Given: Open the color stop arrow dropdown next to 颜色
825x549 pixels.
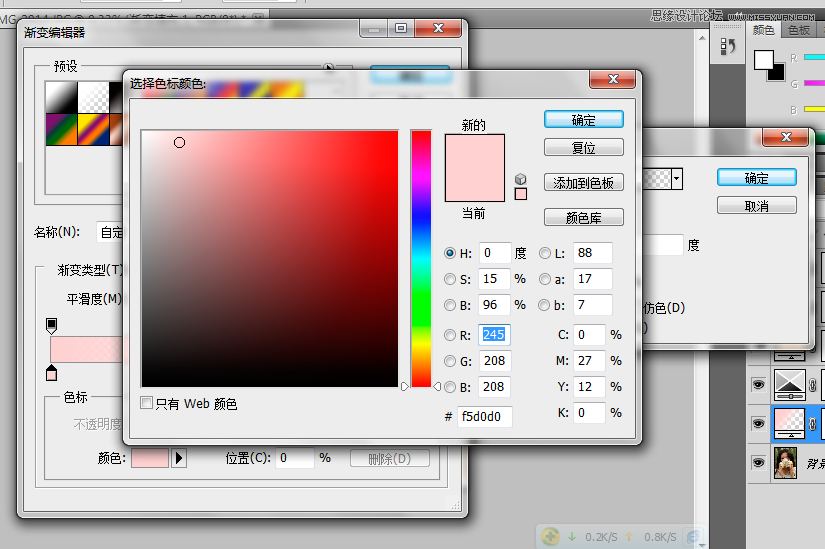Looking at the screenshot, I should pyautogui.click(x=179, y=458).
